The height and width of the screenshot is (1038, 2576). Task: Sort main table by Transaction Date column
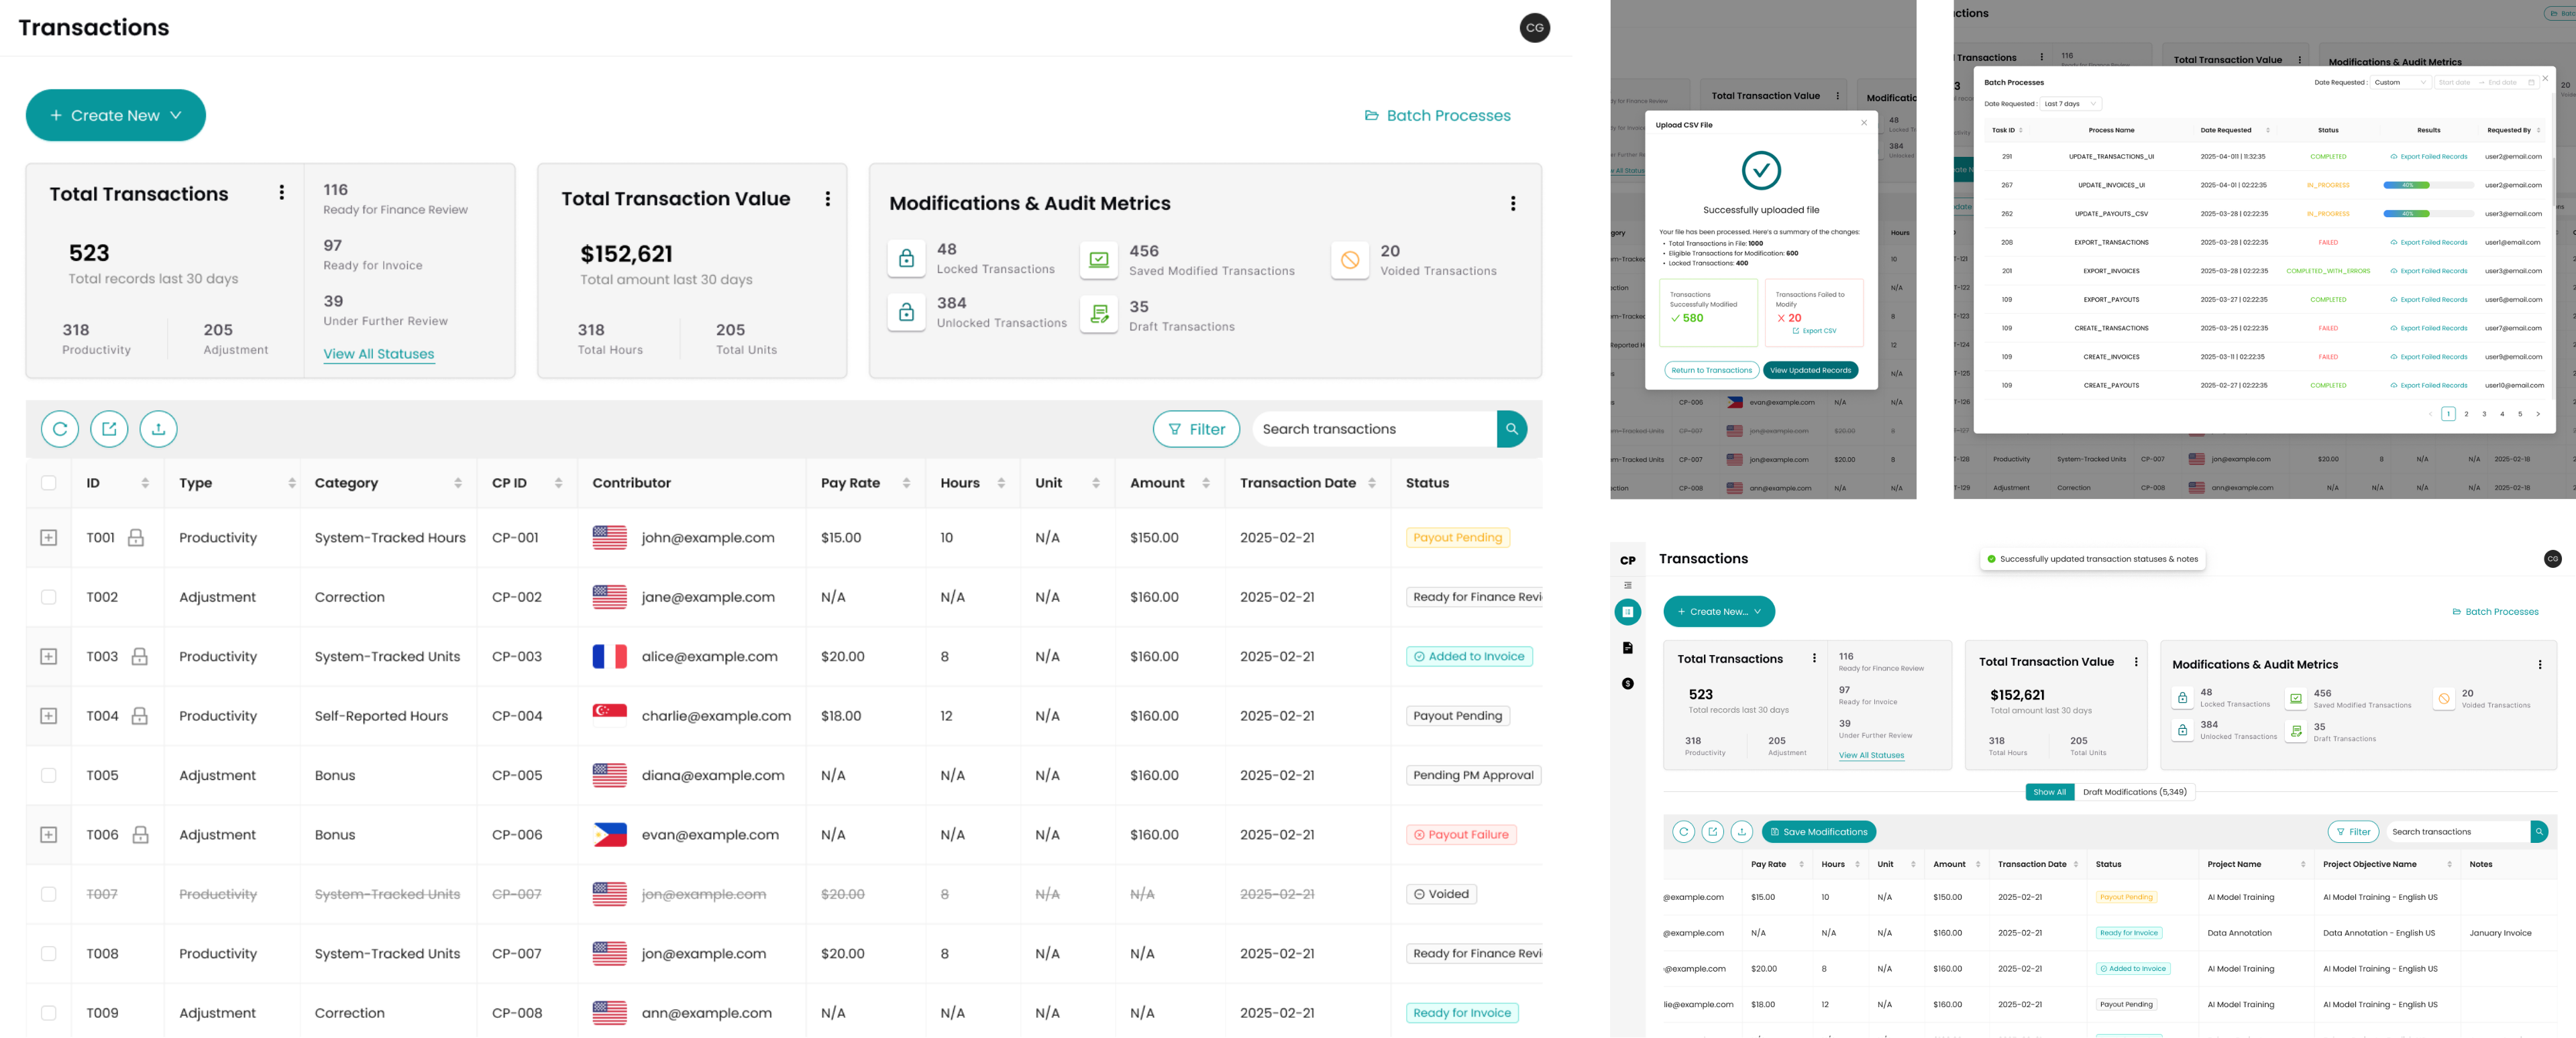point(1372,483)
